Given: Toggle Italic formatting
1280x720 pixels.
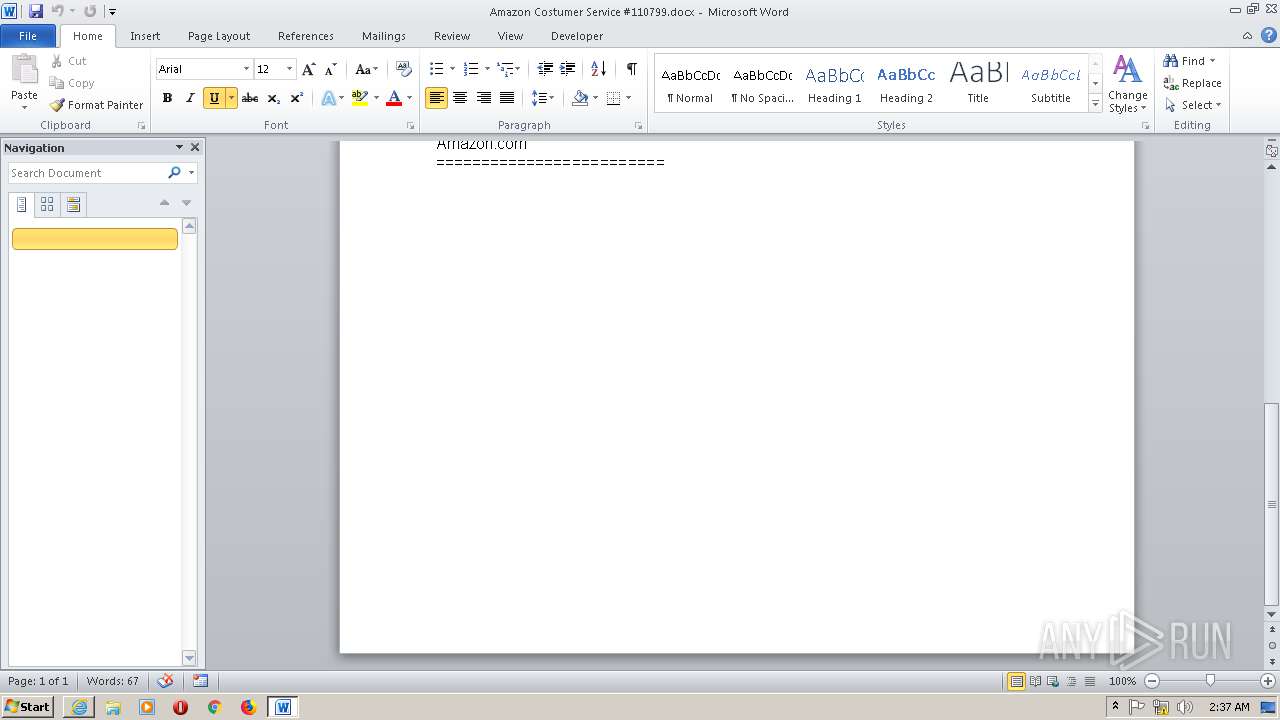Looking at the screenshot, I should tap(190, 98).
